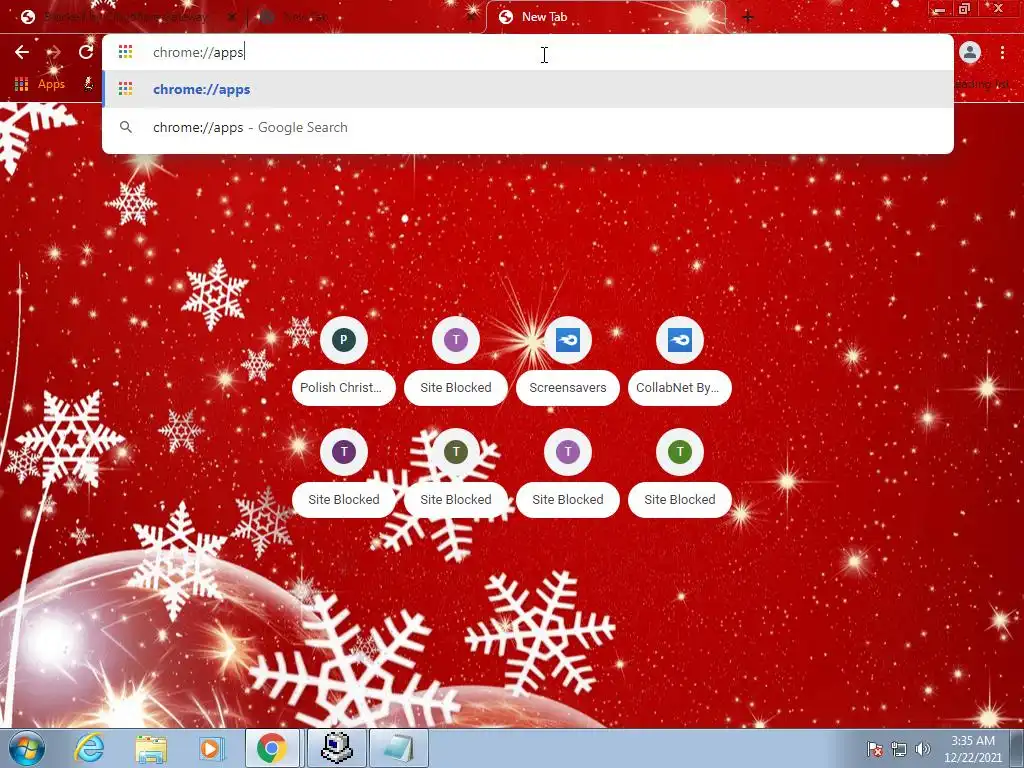The width and height of the screenshot is (1024, 768).
Task: Open the CollabNet By... shortcut tile
Action: [x=680, y=361]
